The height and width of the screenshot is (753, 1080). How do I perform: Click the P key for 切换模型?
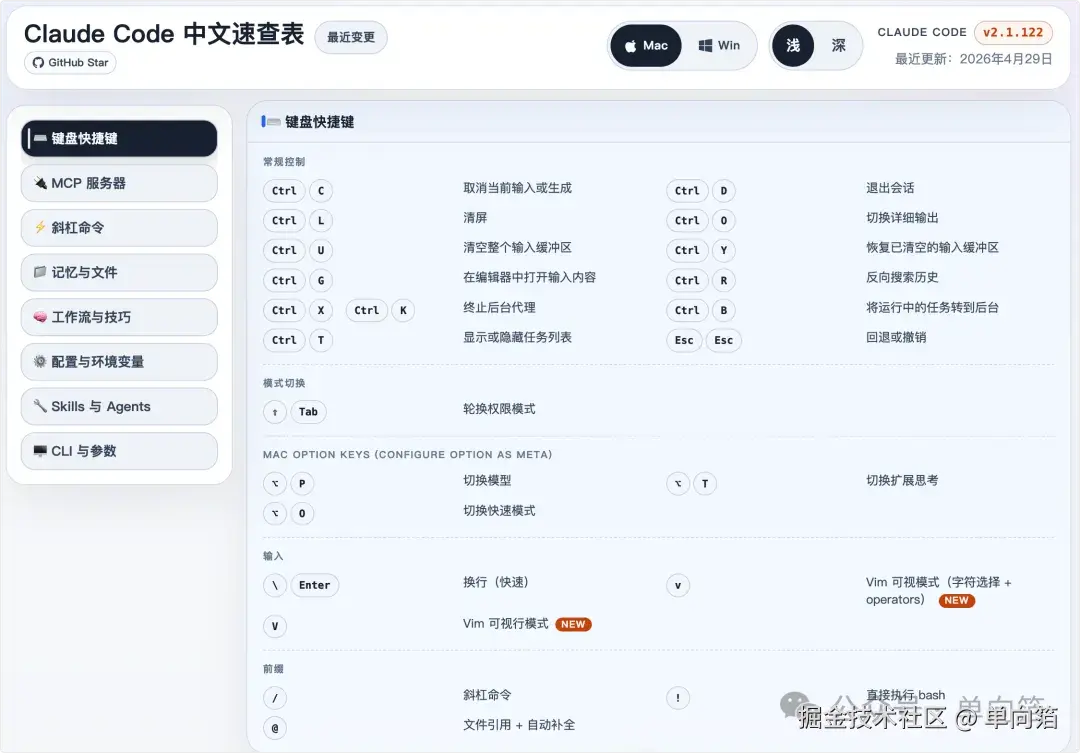302,484
